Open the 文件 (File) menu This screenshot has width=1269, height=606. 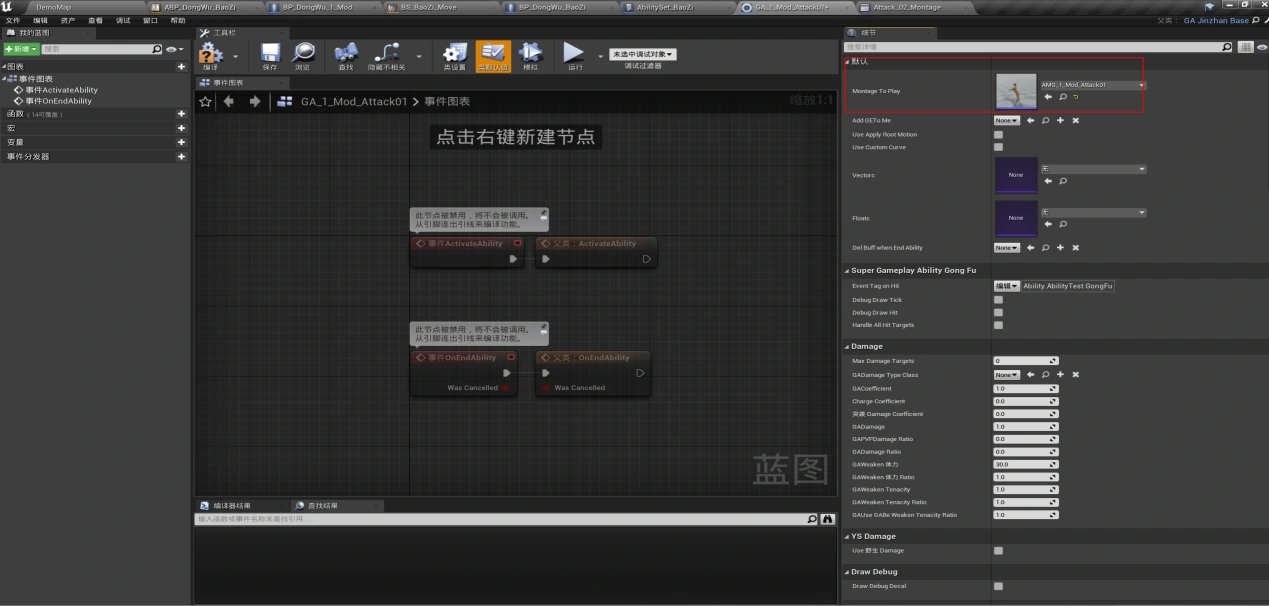coord(13,20)
